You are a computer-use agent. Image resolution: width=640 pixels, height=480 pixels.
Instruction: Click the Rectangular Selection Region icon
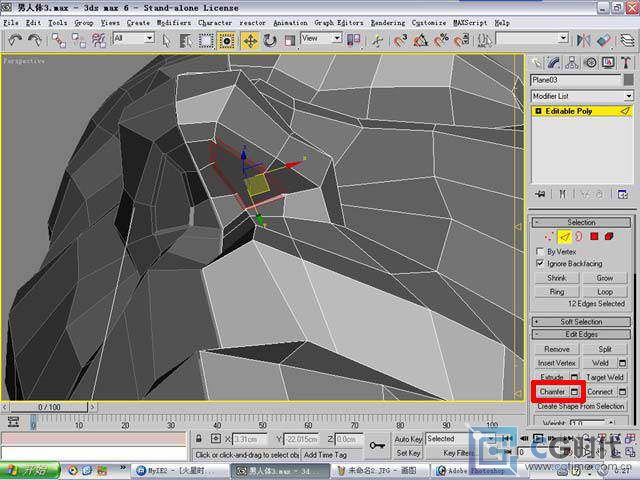click(206, 40)
